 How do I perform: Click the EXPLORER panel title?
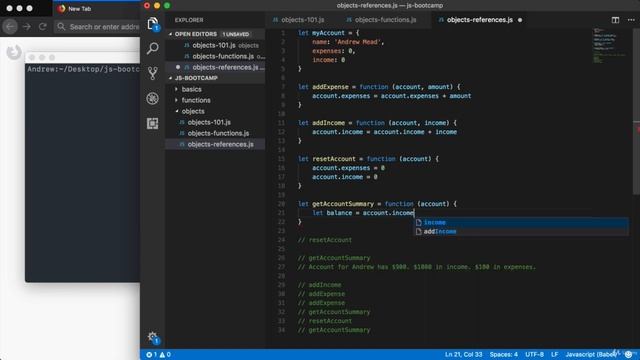tap(189, 20)
